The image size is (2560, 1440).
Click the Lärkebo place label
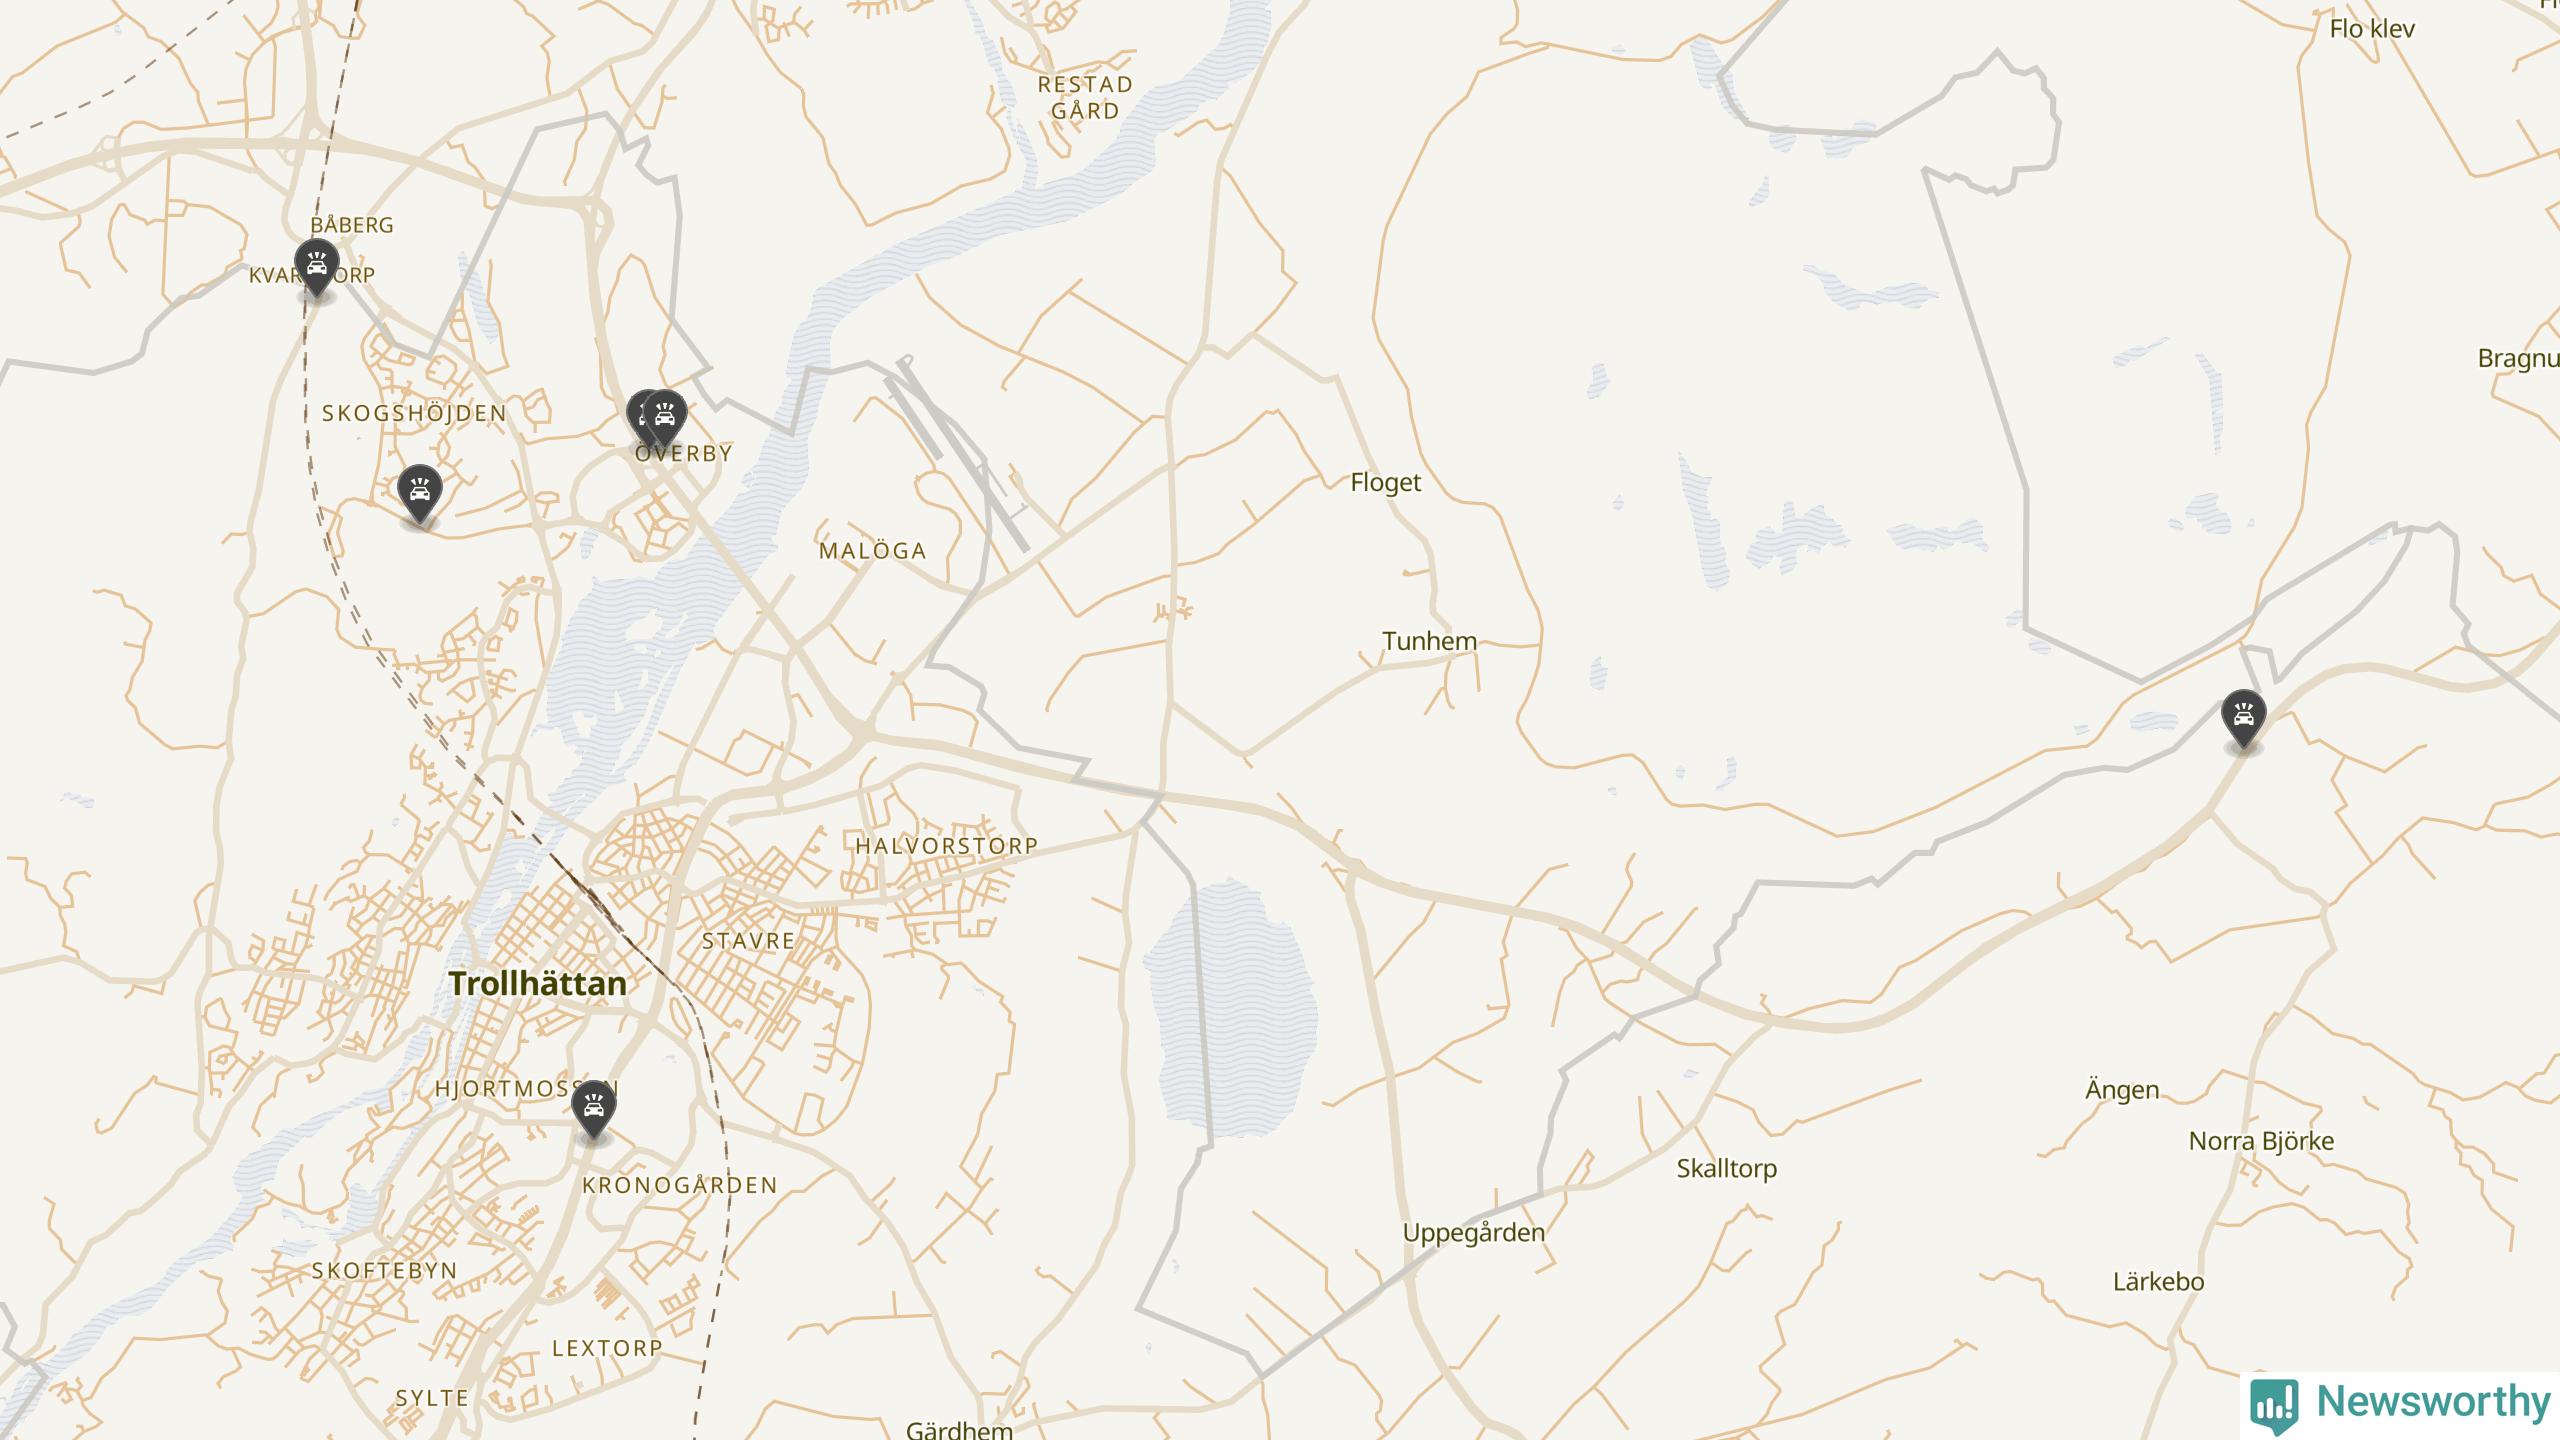point(2158,1282)
